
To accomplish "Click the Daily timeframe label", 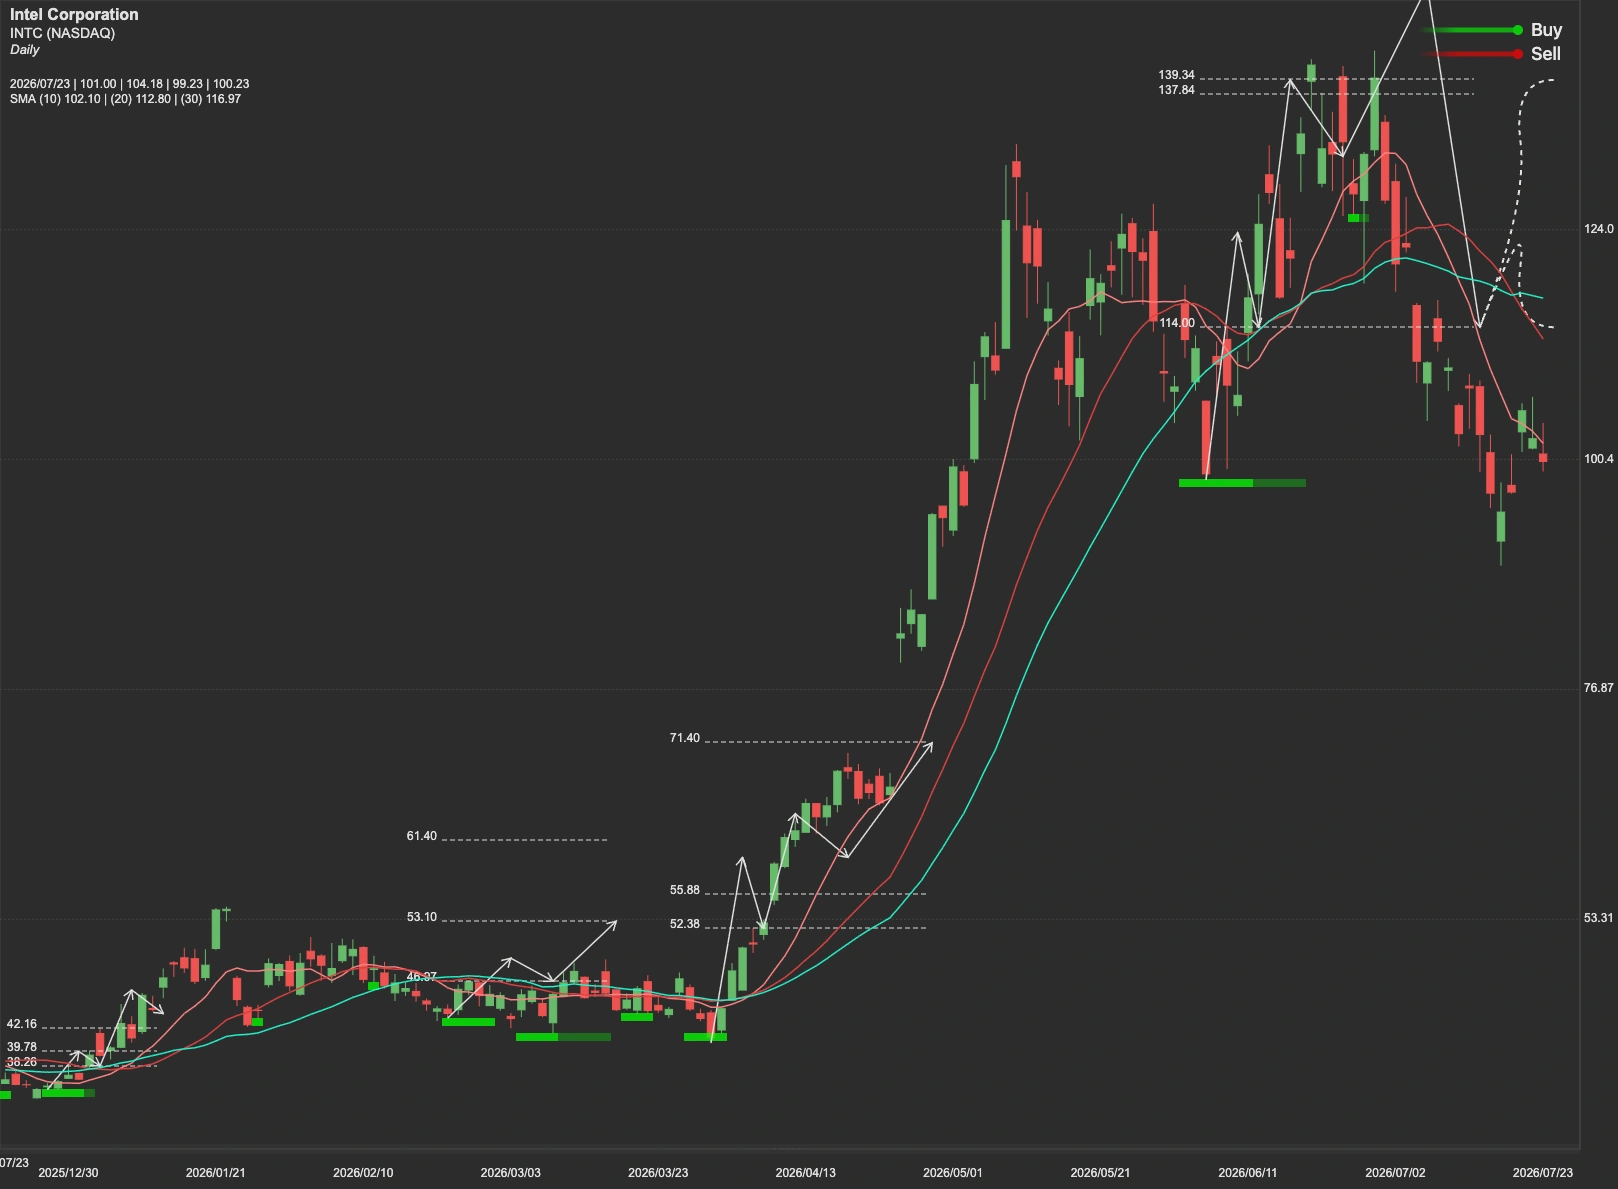I will click(25, 50).
